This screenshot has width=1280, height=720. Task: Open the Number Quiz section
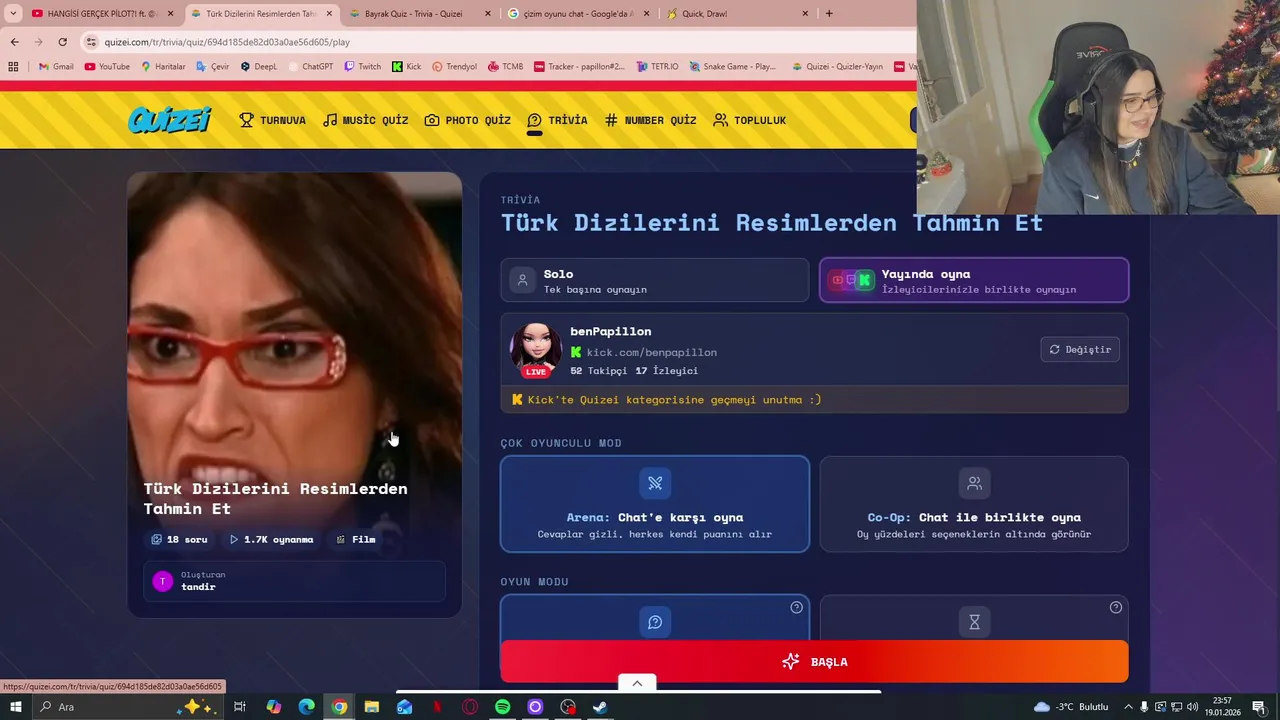(650, 120)
